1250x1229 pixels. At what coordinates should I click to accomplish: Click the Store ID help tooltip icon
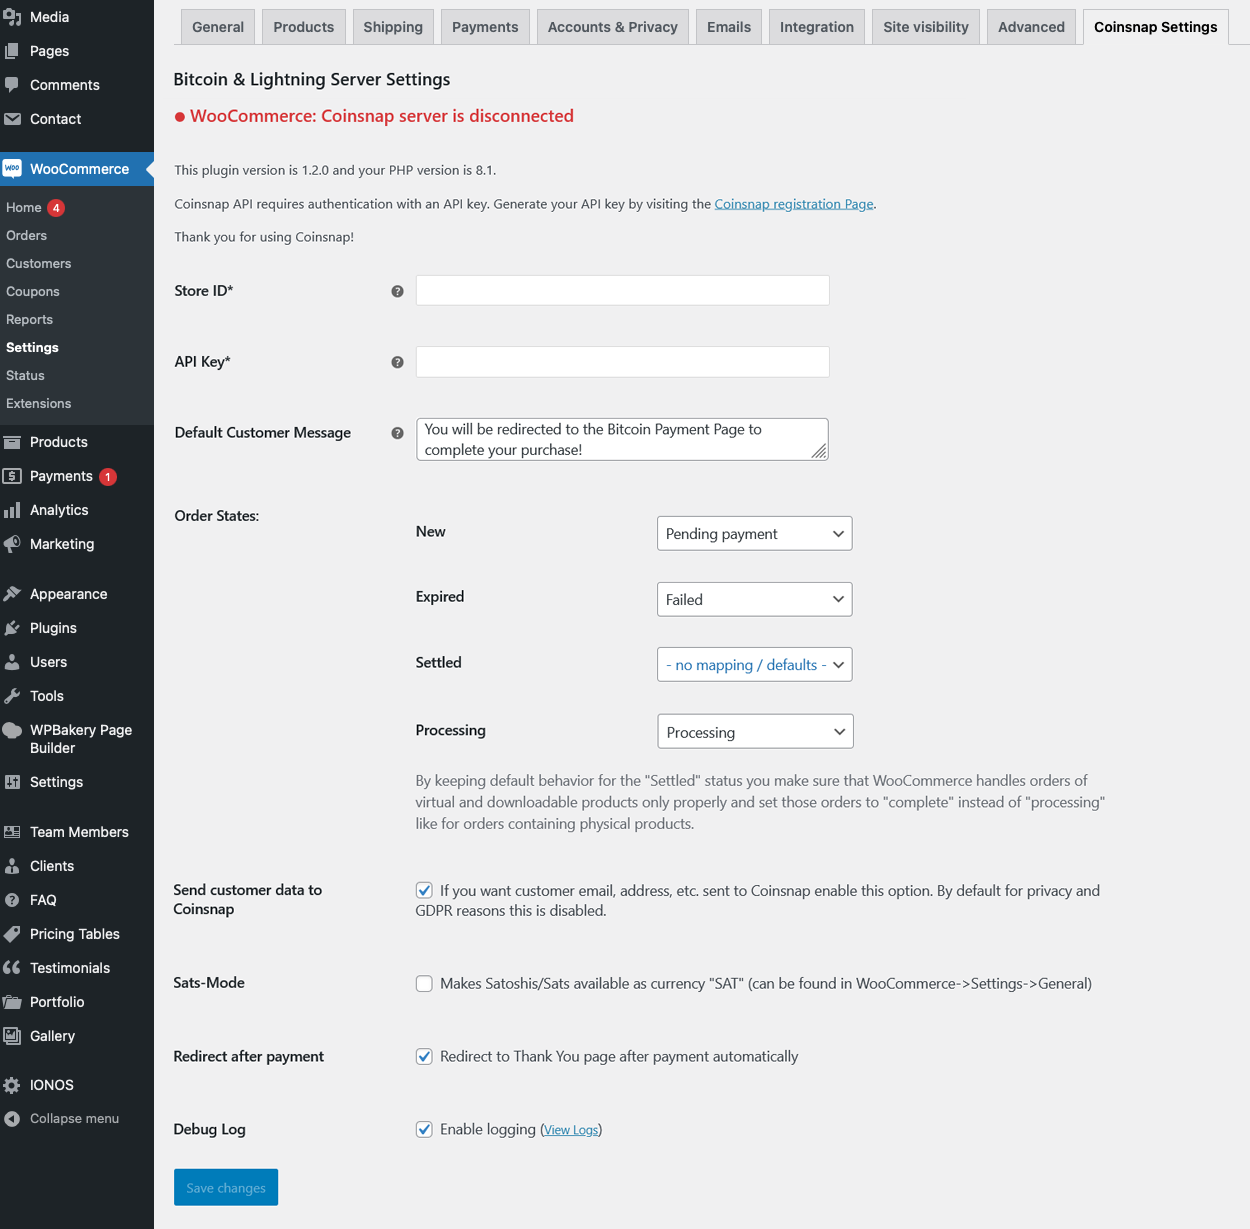pyautogui.click(x=397, y=291)
